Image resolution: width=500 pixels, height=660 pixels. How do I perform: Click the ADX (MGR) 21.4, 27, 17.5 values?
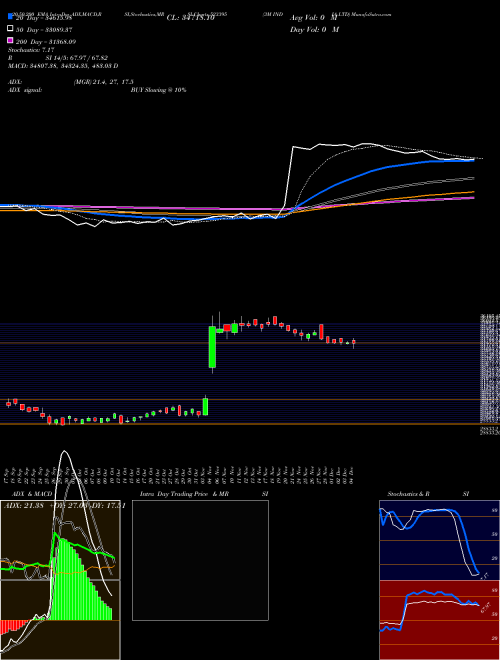[x=104, y=82]
